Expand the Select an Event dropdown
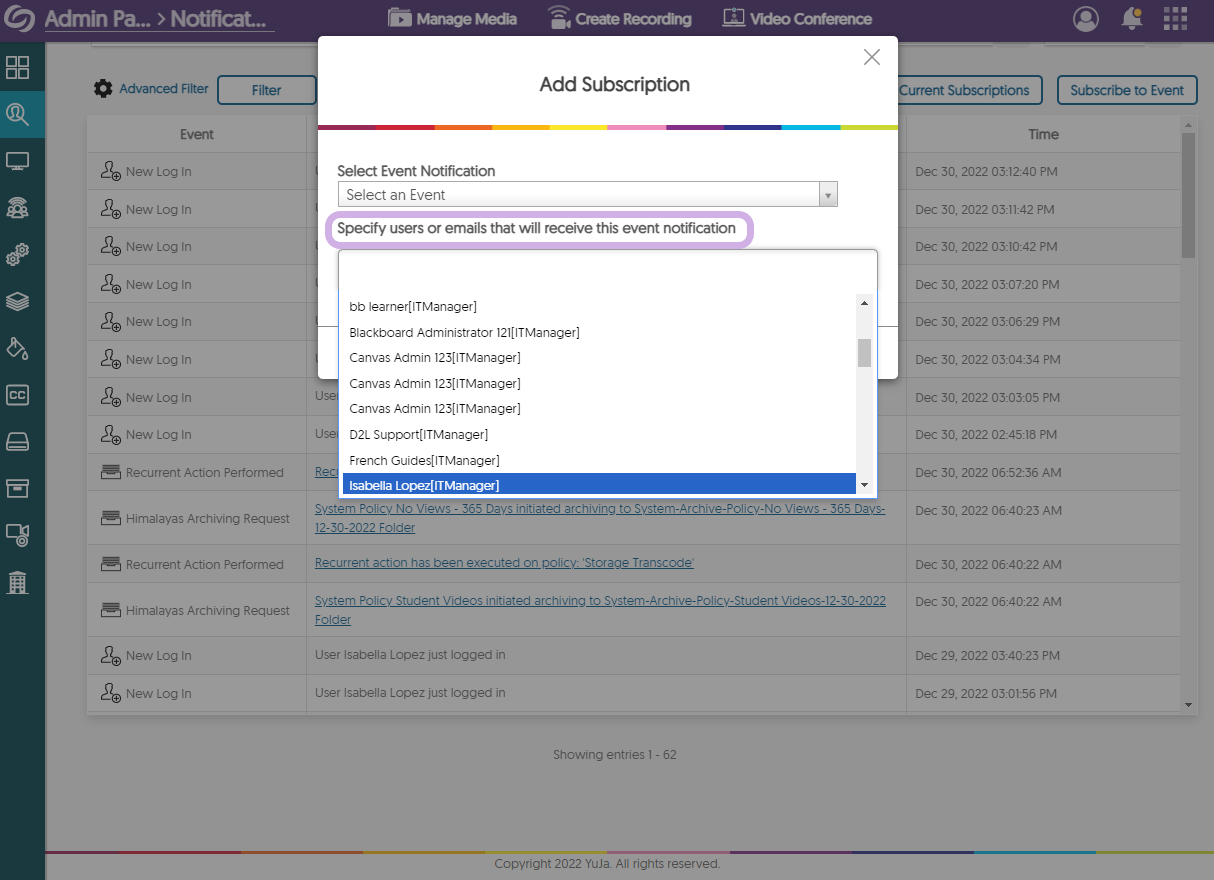The width and height of the screenshot is (1214, 880). (587, 195)
